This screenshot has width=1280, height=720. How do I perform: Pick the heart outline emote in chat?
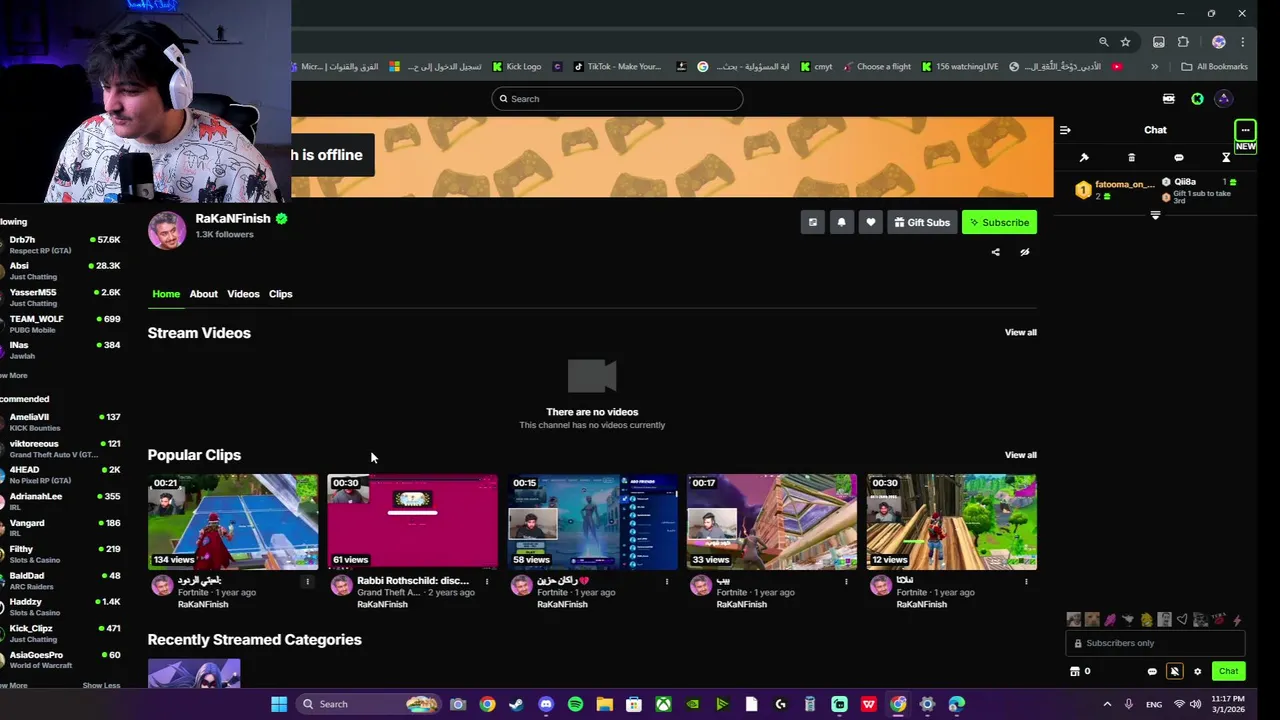[1182, 620]
